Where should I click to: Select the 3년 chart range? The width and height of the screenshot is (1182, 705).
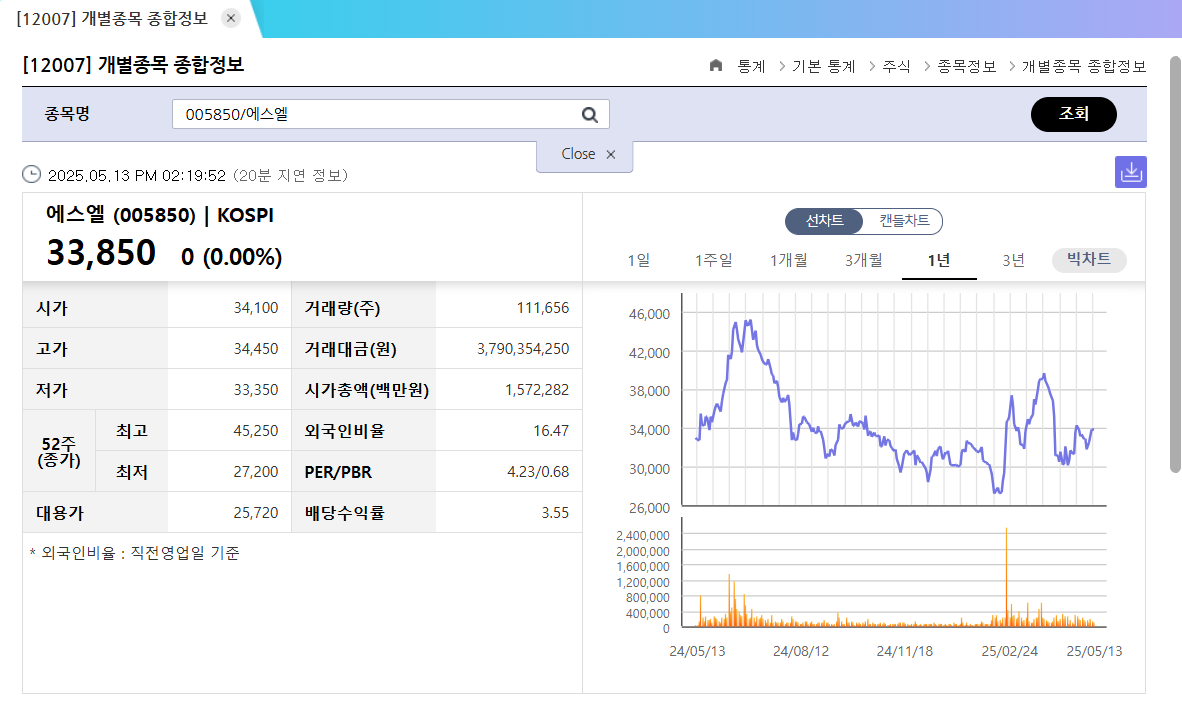[1013, 259]
